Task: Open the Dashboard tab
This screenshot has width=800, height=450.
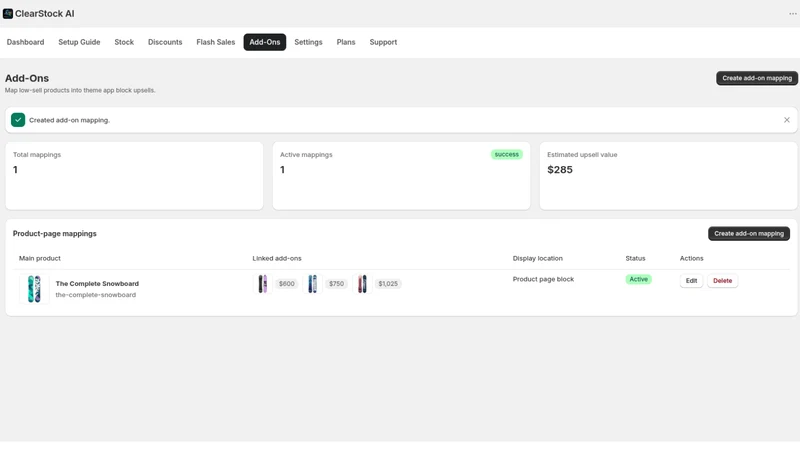Action: [x=26, y=42]
